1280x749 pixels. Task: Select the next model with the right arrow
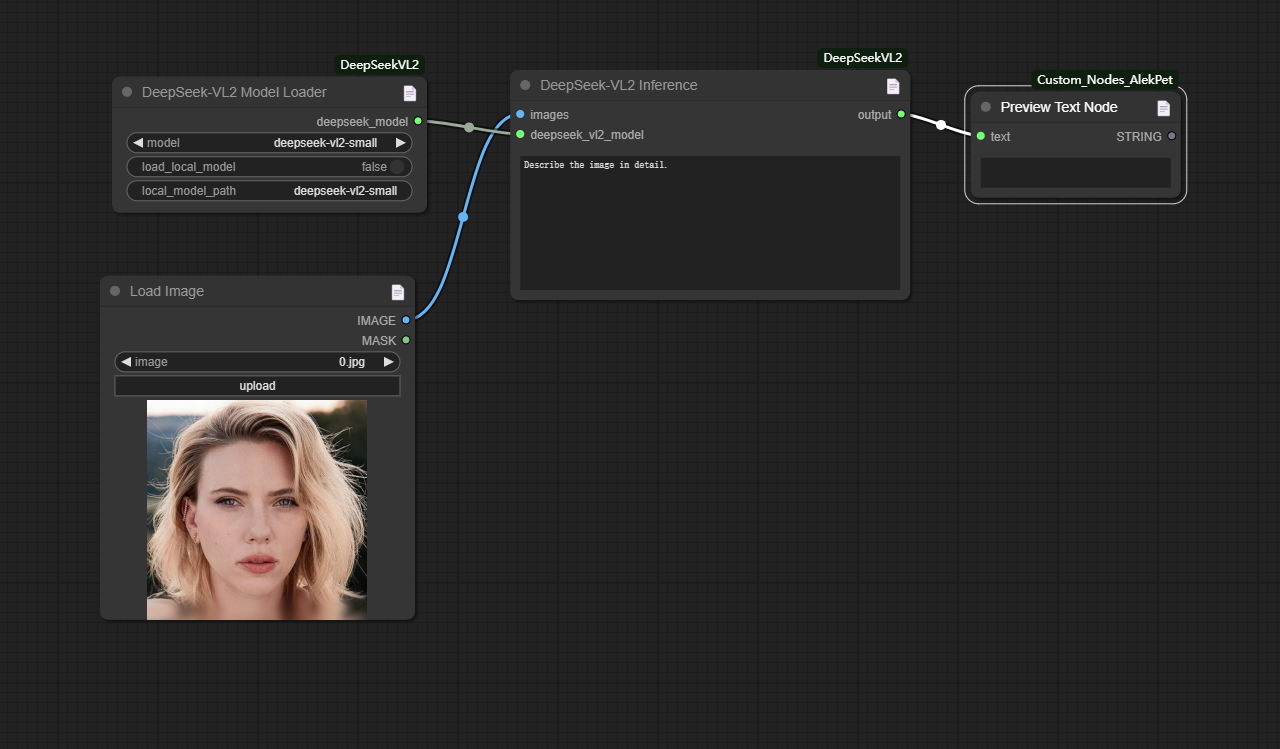401,143
